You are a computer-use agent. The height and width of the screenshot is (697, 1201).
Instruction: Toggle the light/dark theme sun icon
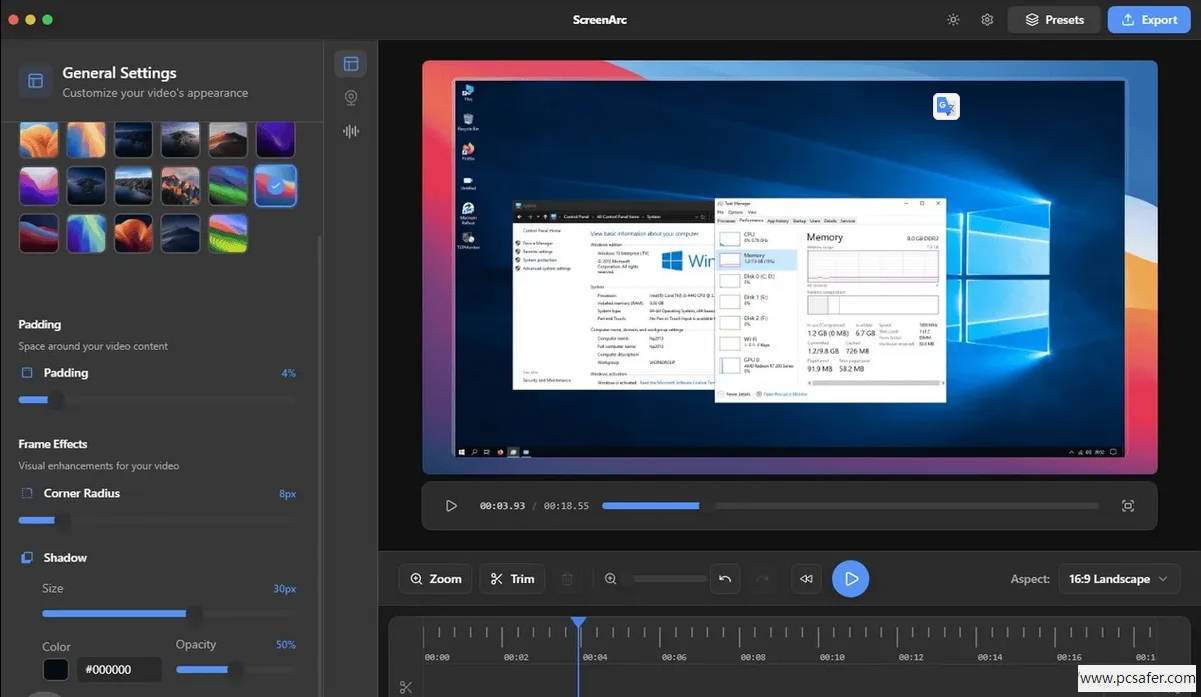click(x=953, y=20)
